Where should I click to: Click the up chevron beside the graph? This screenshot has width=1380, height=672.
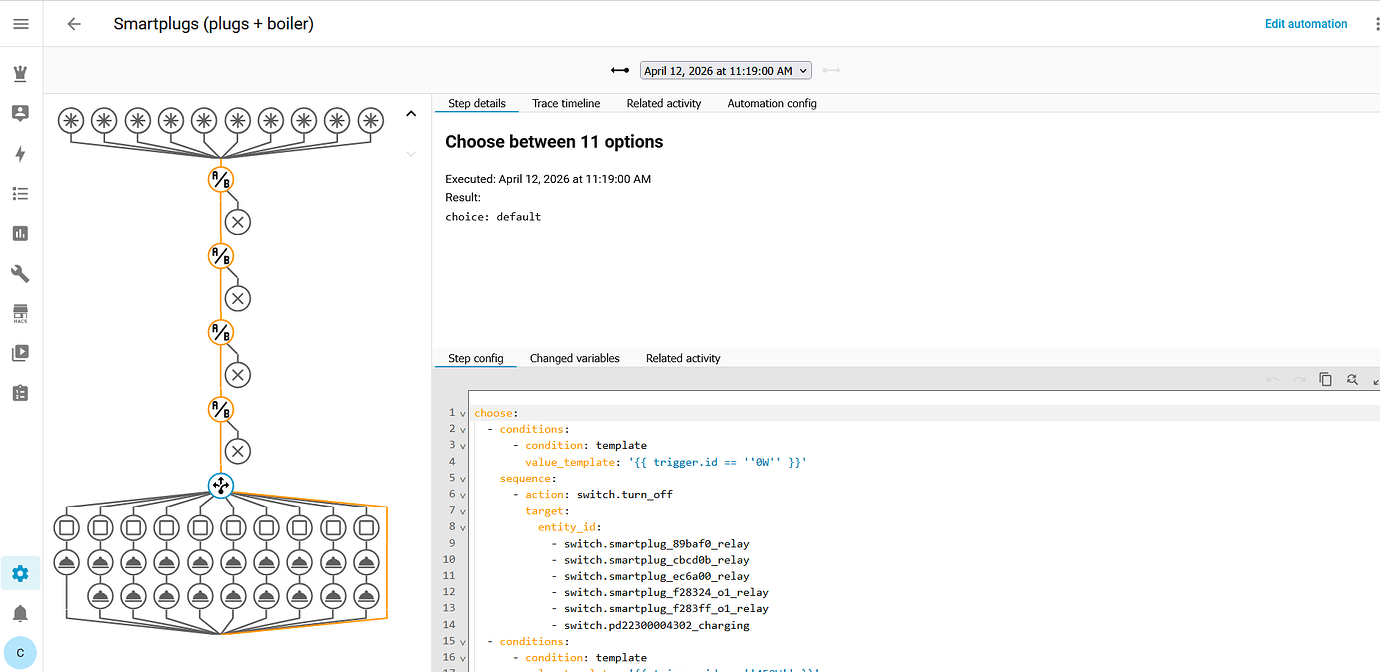[x=410, y=114]
